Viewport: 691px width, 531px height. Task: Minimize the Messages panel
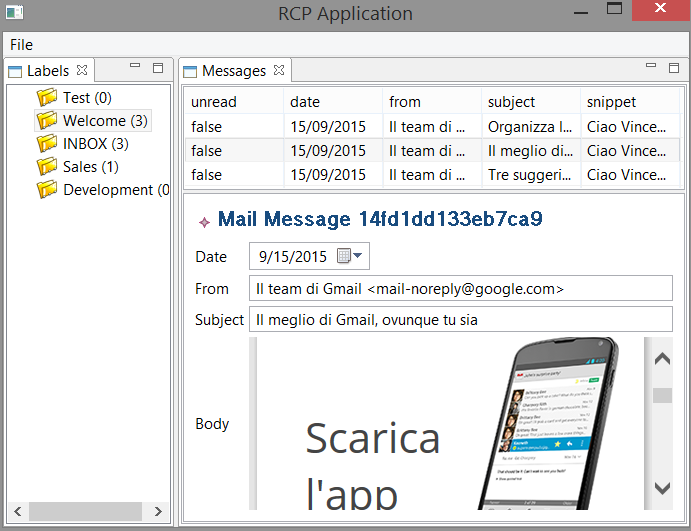coord(651,66)
